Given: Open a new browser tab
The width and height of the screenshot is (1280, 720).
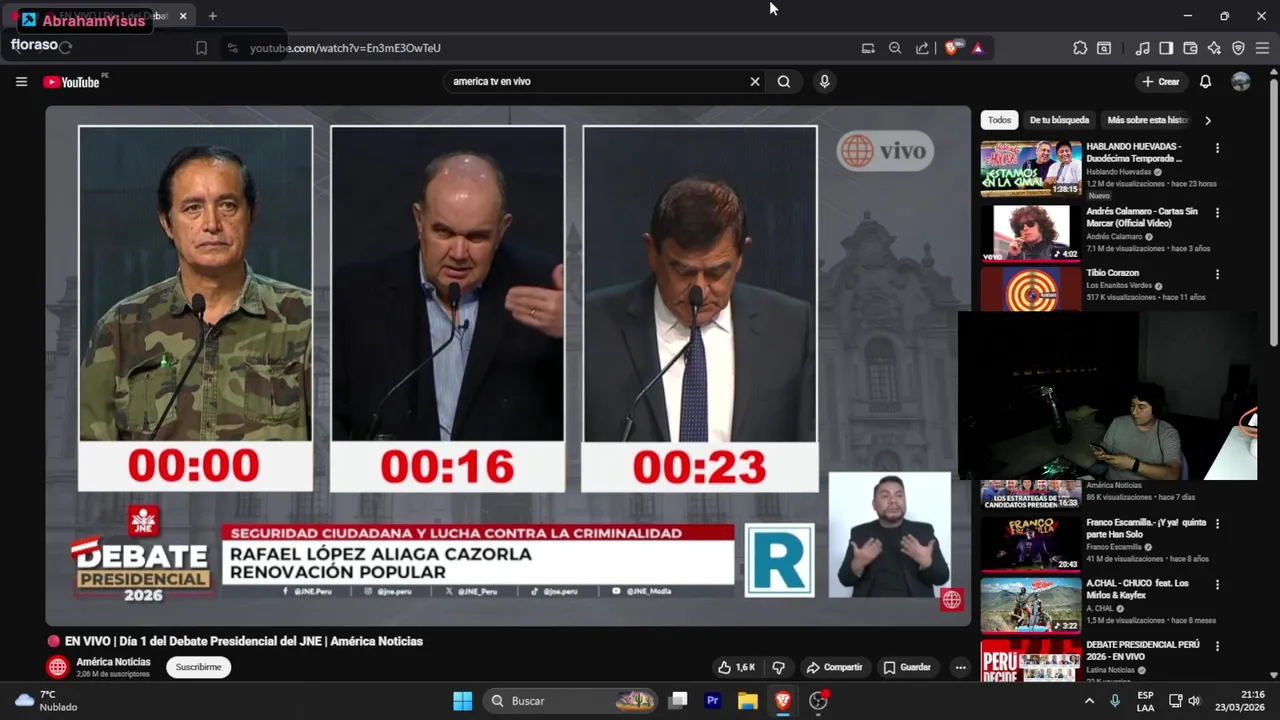Looking at the screenshot, I should tap(212, 16).
